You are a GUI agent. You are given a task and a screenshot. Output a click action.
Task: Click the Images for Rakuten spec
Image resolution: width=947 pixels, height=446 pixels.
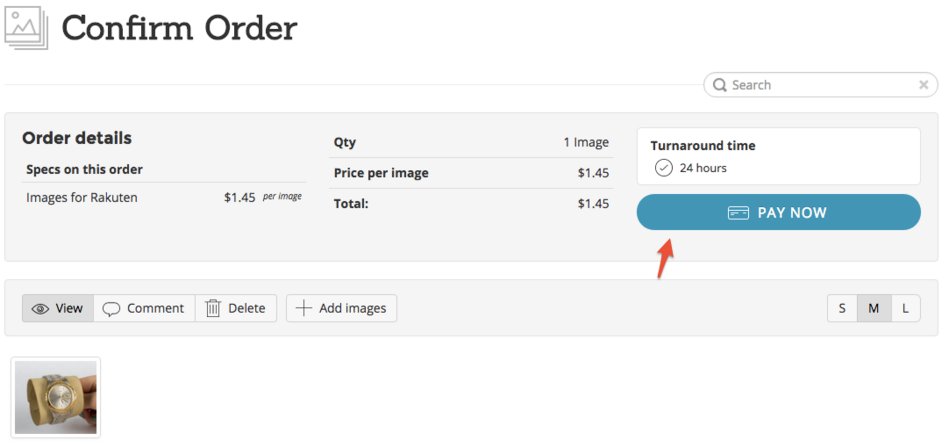point(82,198)
